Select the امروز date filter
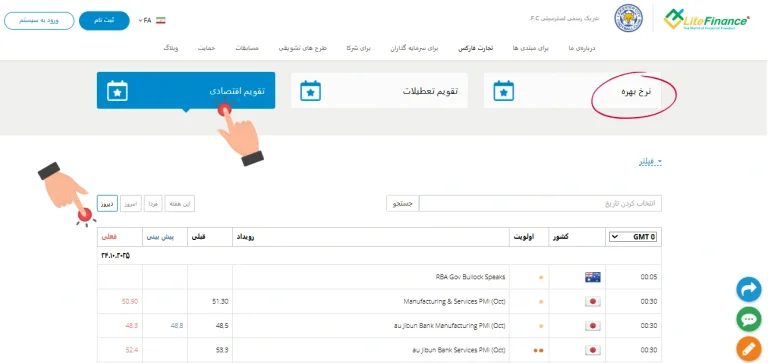The width and height of the screenshot is (768, 363). (x=131, y=203)
